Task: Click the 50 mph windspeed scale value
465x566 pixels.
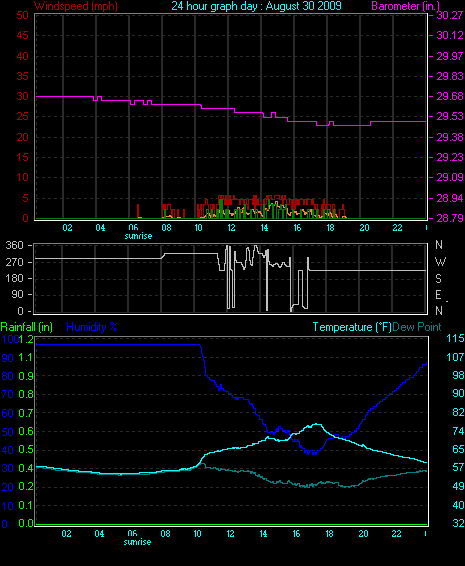Action: point(22,15)
